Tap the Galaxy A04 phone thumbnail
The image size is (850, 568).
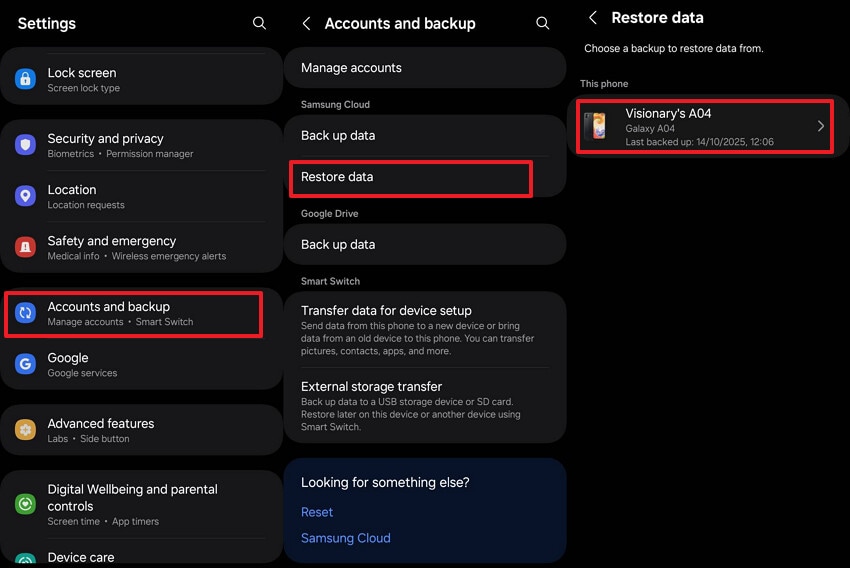(x=595, y=126)
